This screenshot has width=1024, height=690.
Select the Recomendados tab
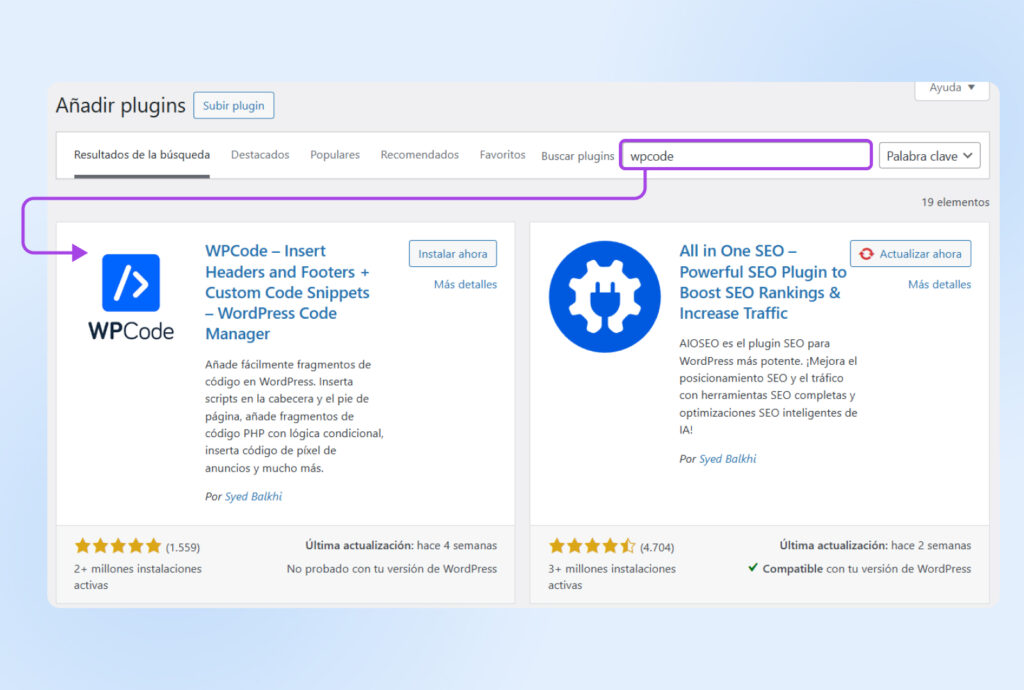(419, 155)
